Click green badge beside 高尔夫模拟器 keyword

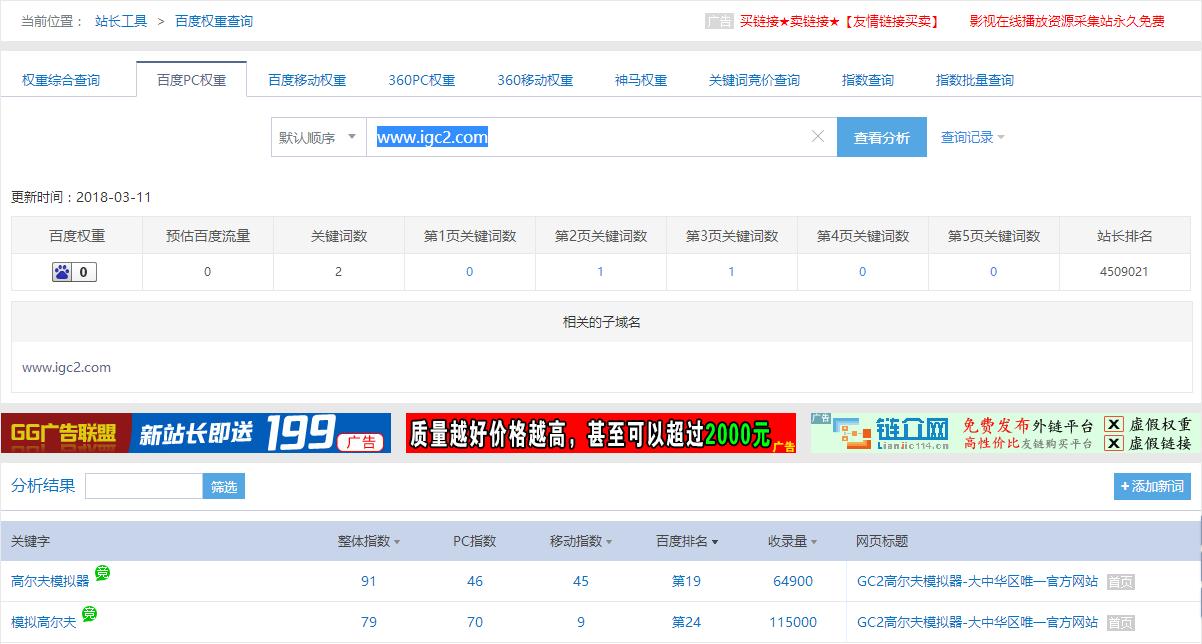102,574
